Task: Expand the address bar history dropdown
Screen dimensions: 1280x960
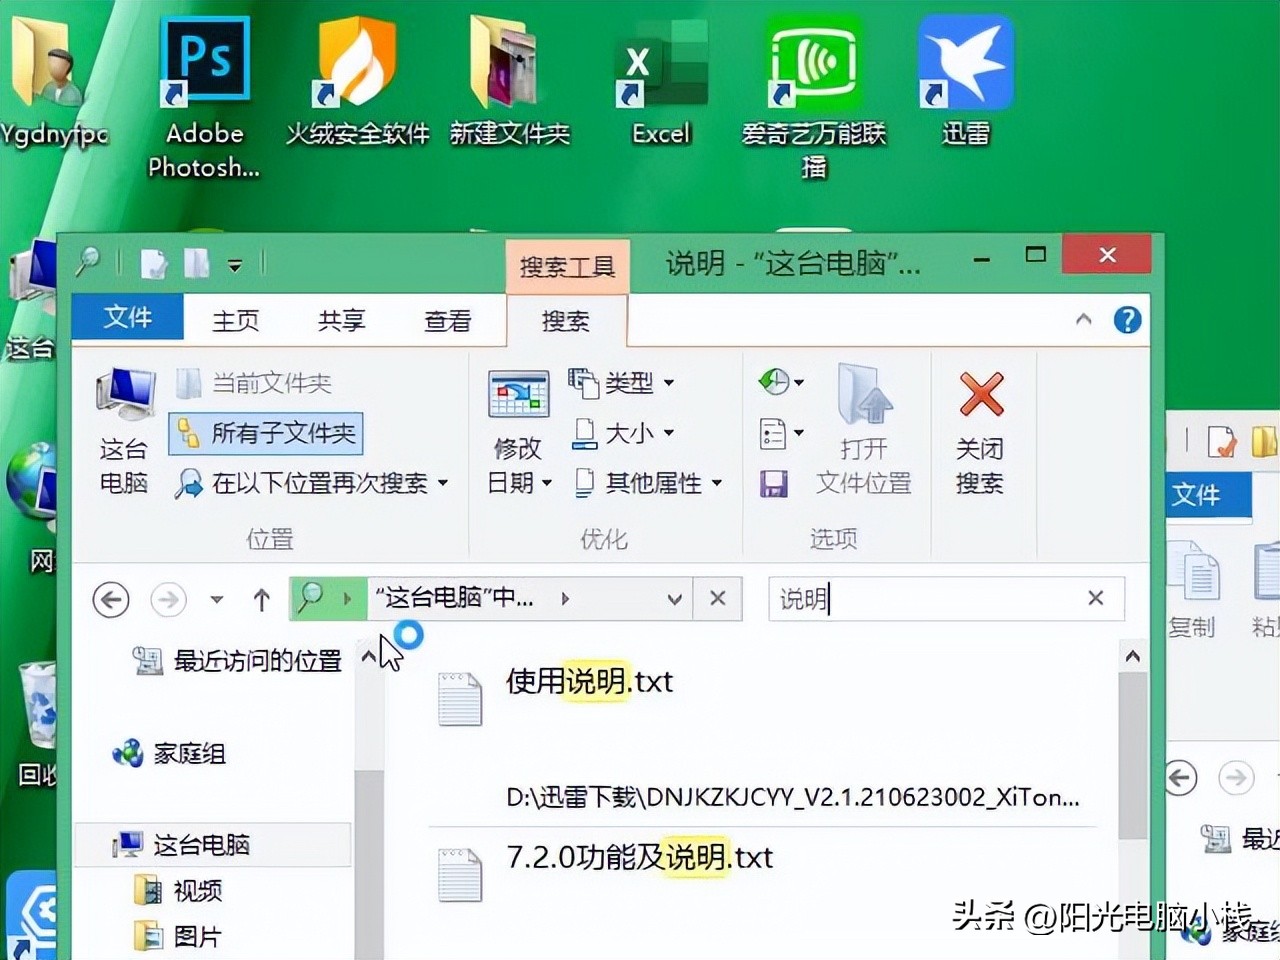Action: pos(674,599)
